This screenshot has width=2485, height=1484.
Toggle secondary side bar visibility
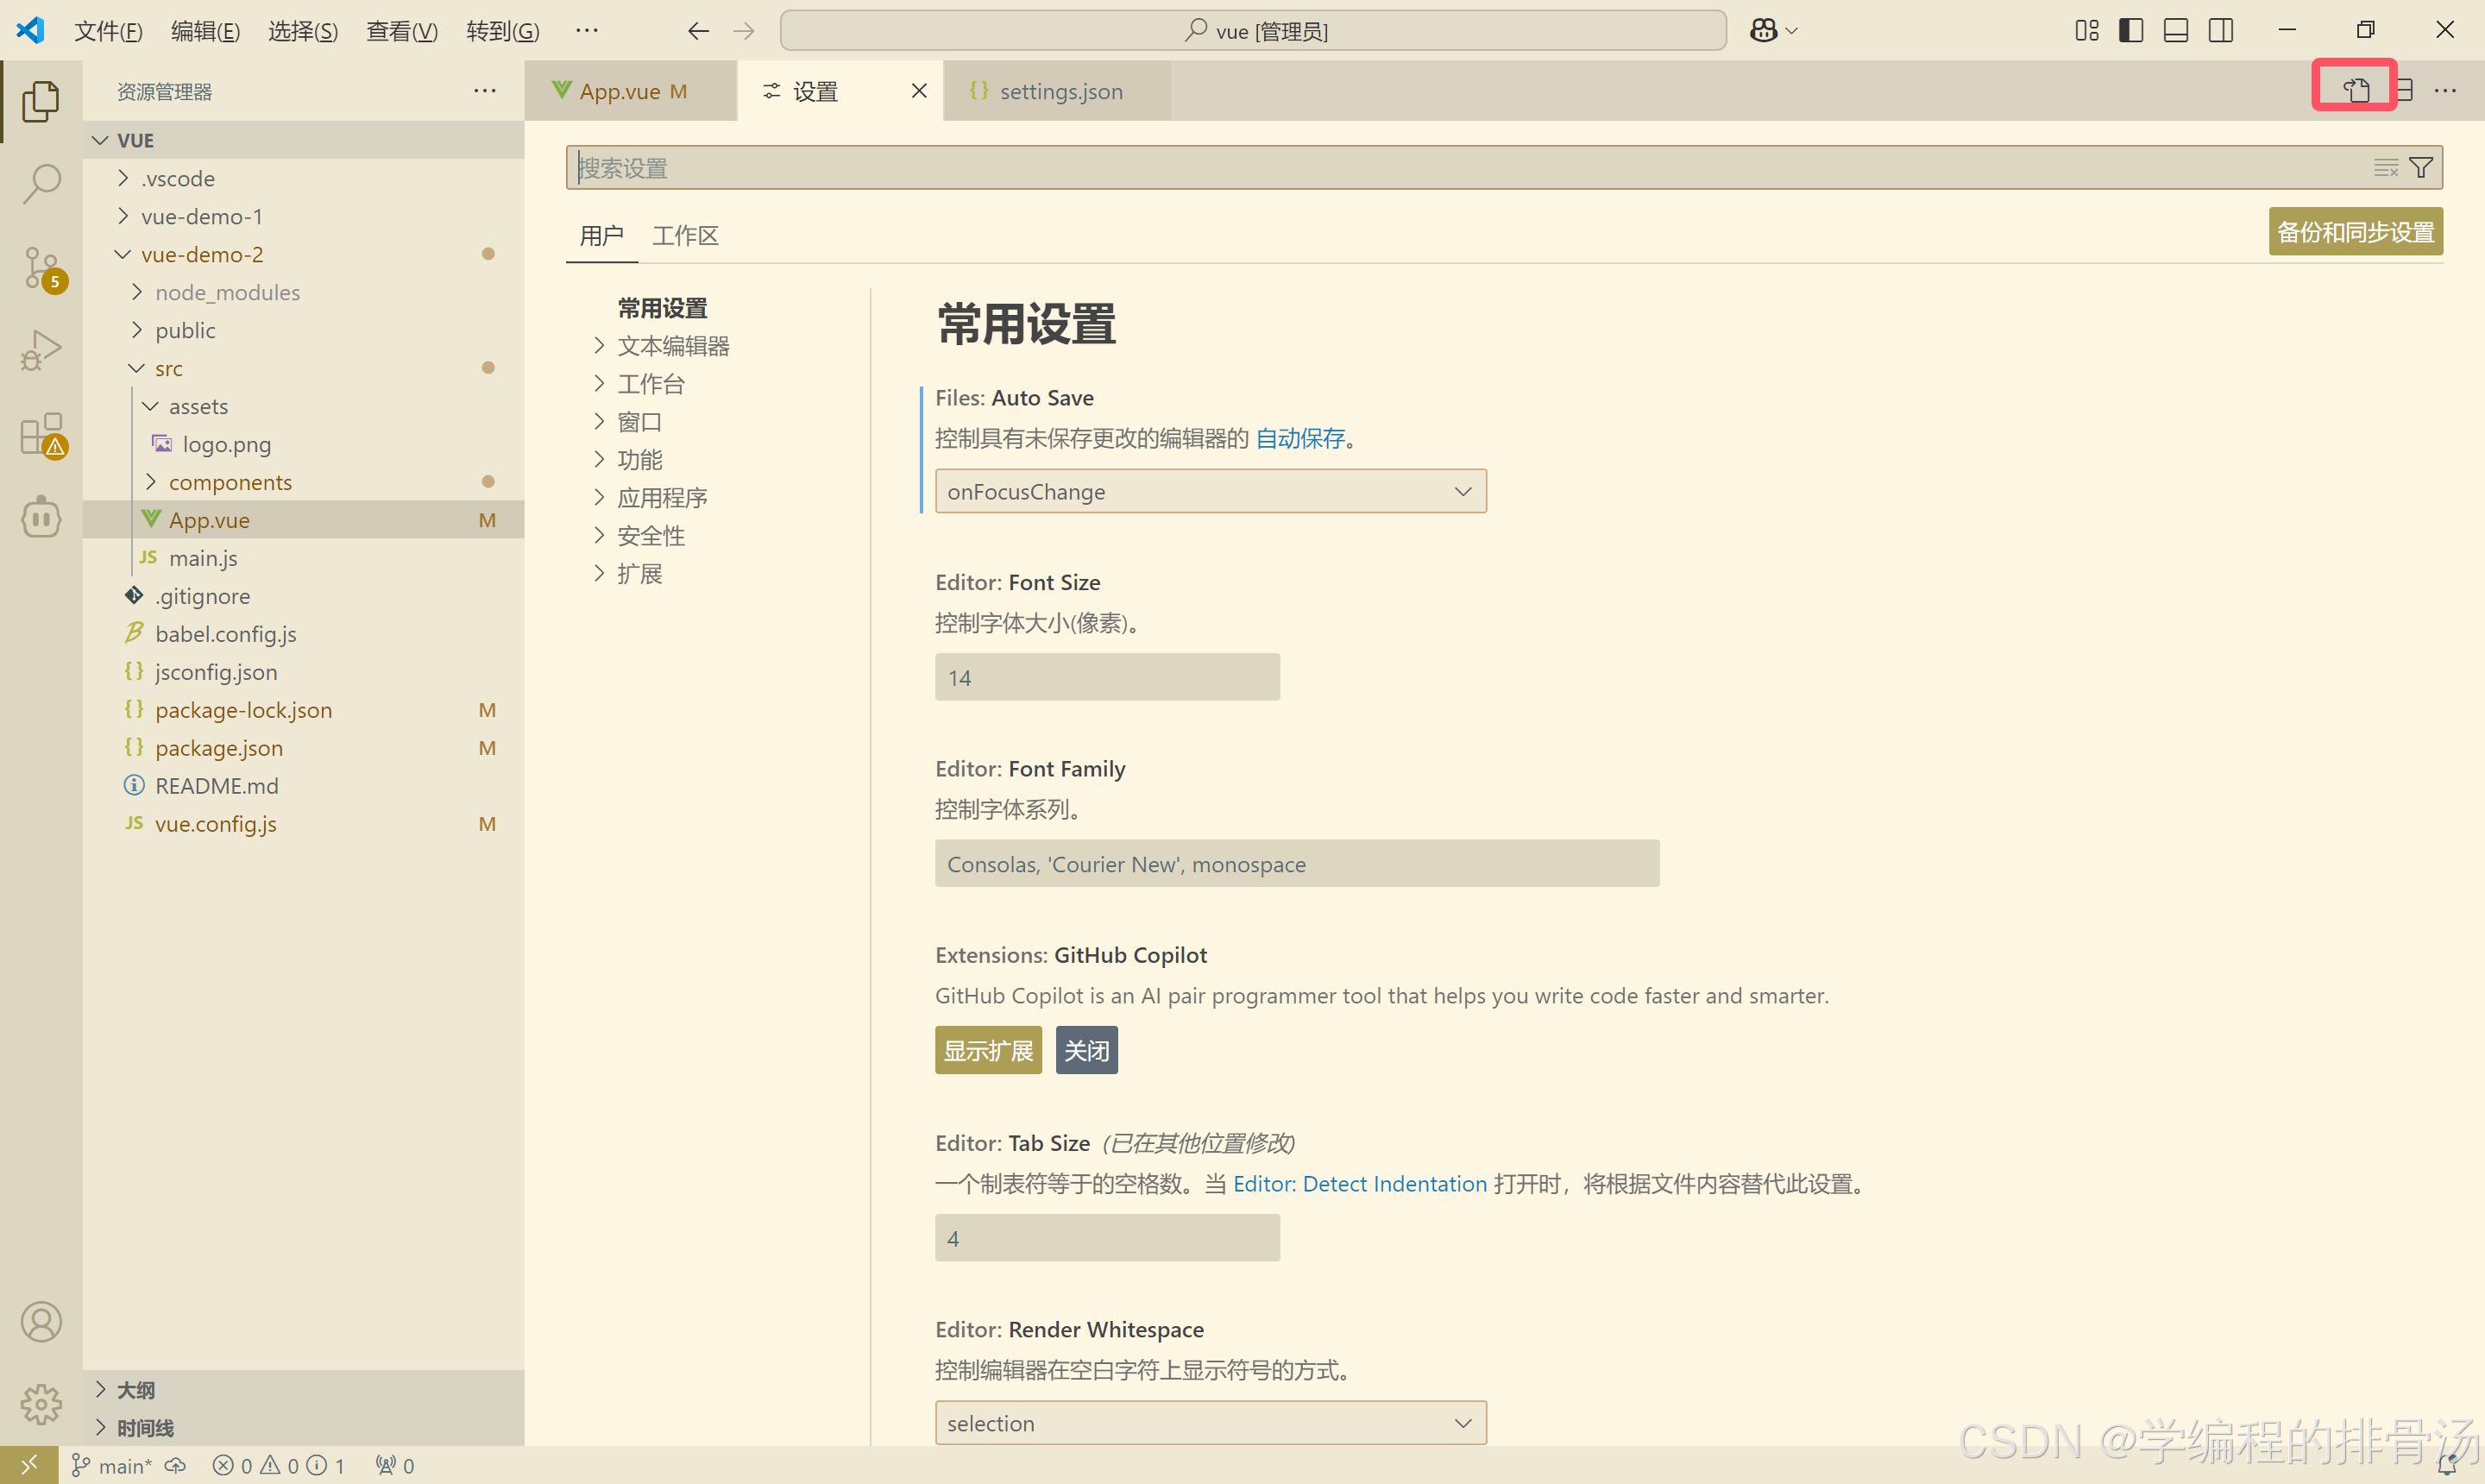coord(2220,30)
